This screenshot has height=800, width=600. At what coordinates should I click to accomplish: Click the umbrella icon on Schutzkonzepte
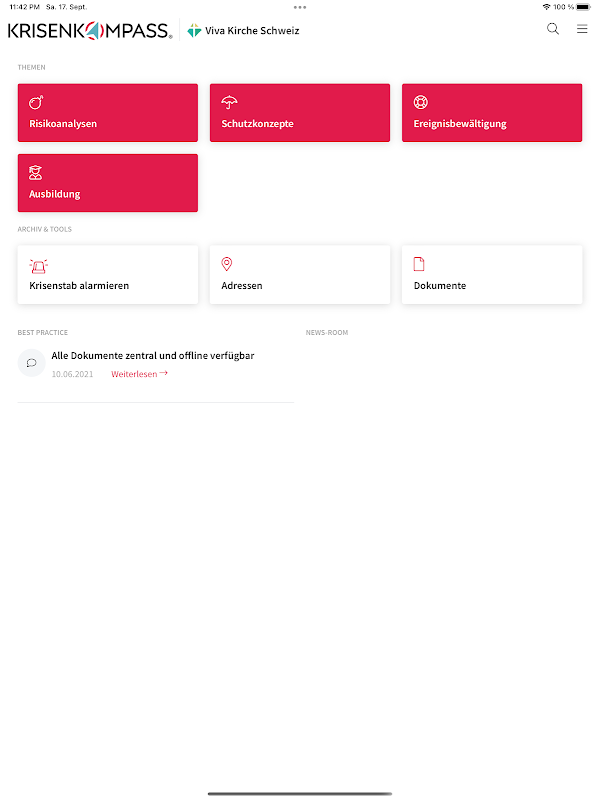(229, 102)
